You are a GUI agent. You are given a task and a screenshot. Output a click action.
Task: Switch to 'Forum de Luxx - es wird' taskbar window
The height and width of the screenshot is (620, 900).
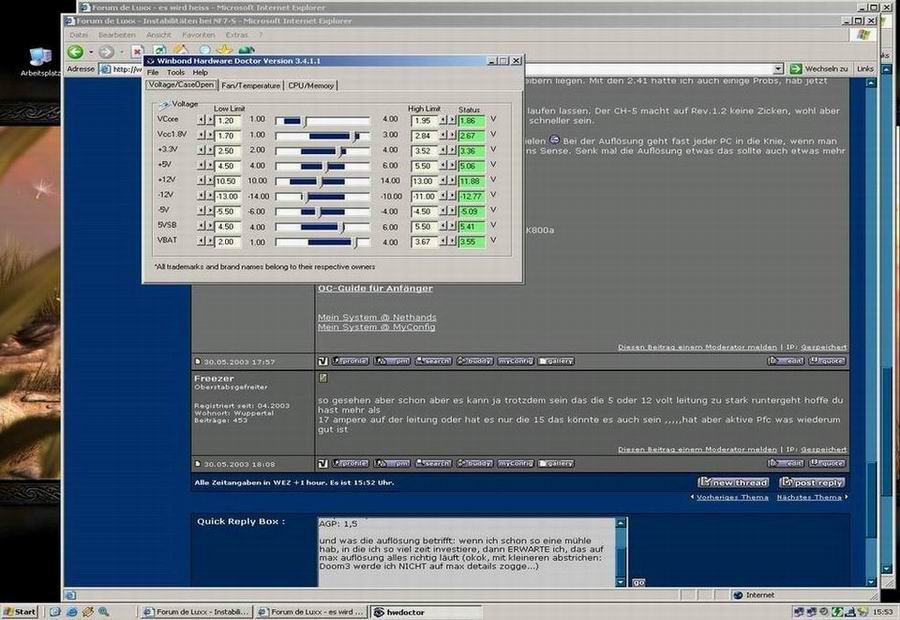311,612
